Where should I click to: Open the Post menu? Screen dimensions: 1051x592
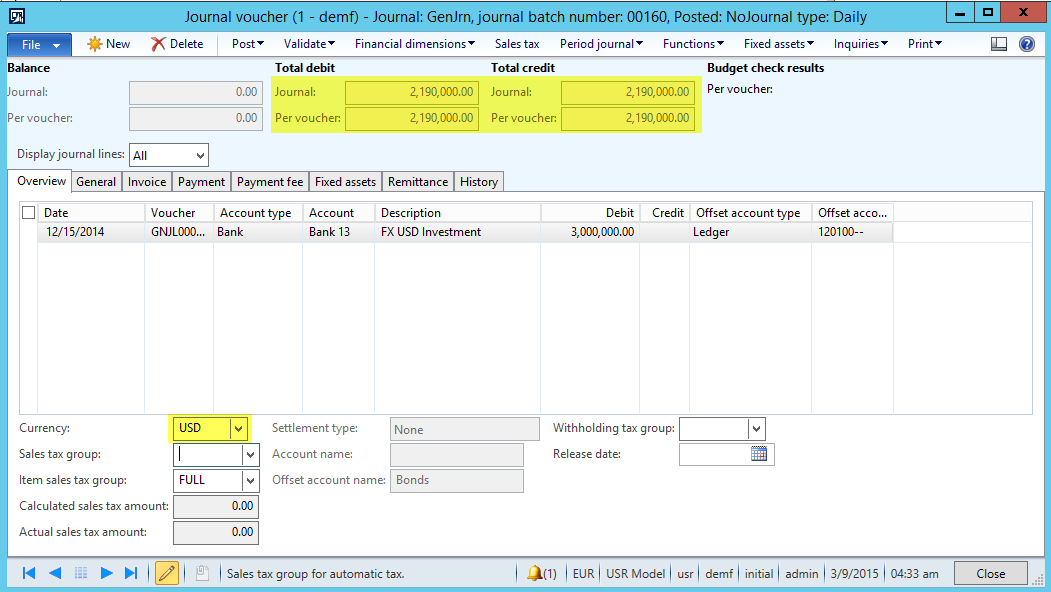click(247, 44)
